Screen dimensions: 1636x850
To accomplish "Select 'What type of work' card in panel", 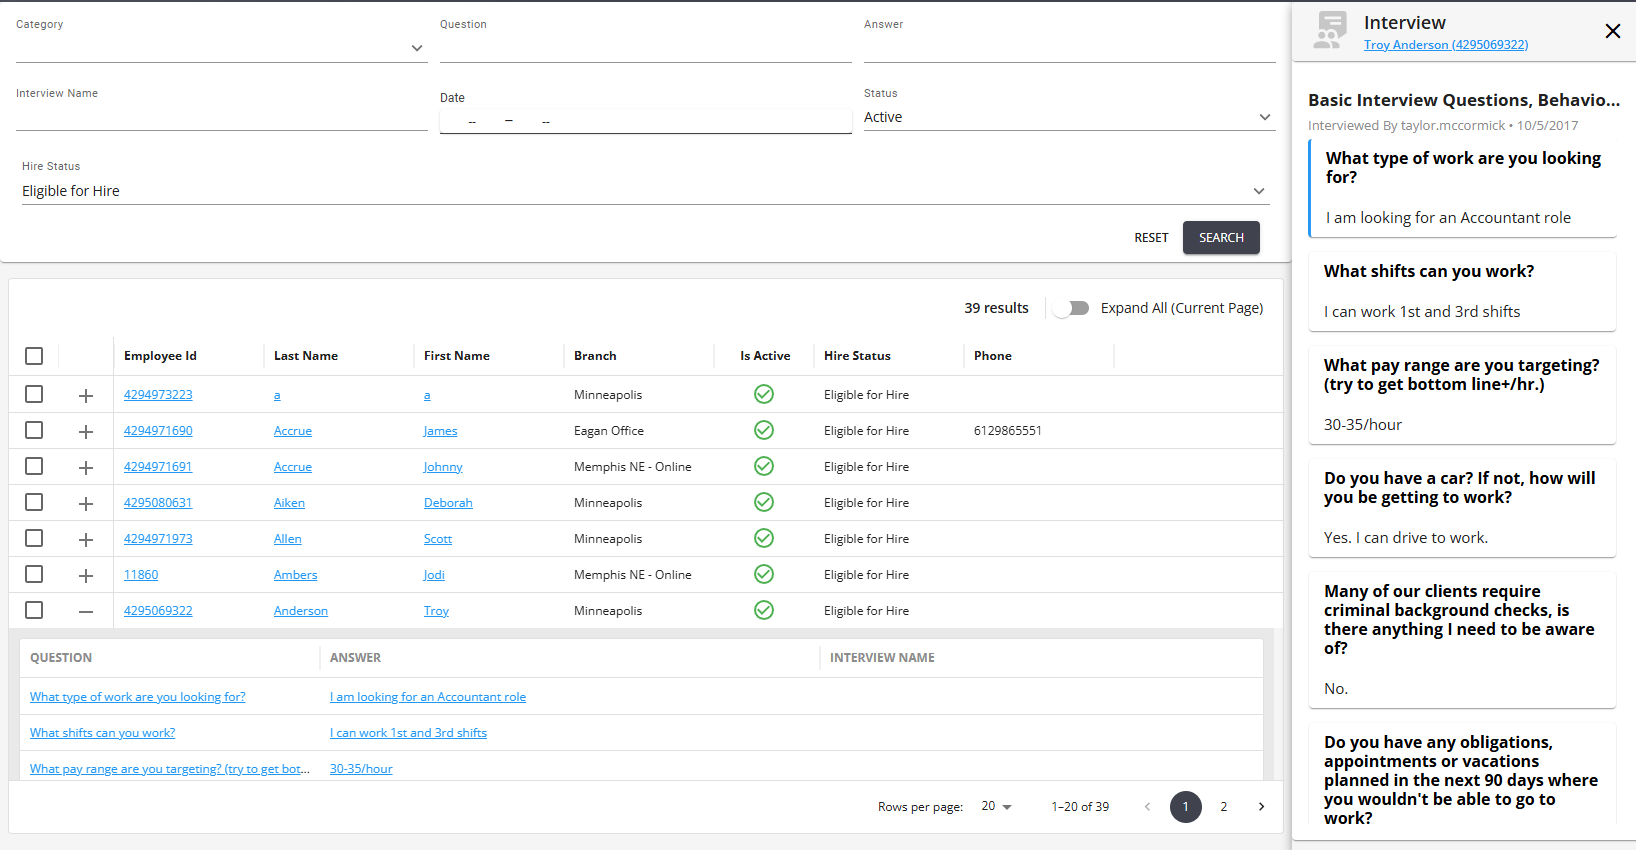I will pos(1463,188).
